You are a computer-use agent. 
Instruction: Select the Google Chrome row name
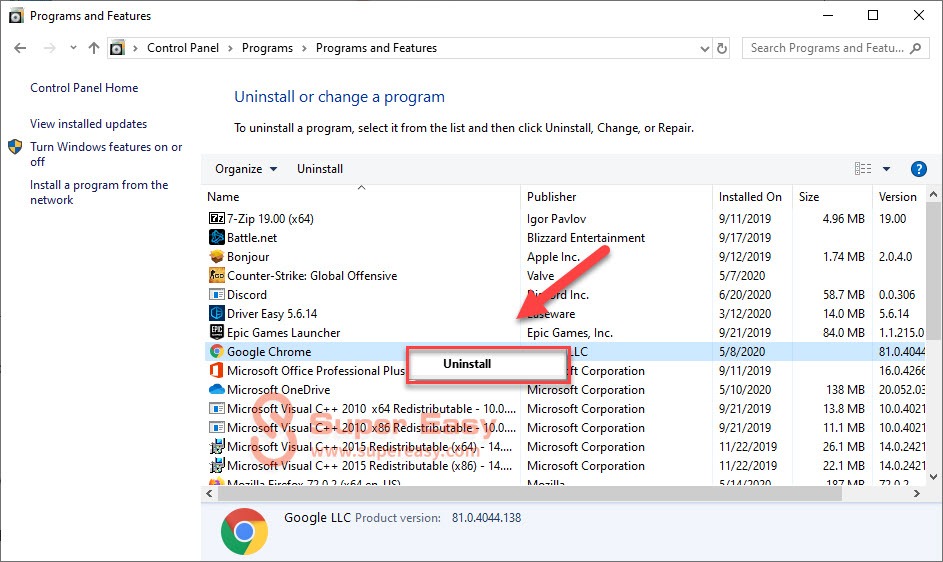point(269,351)
